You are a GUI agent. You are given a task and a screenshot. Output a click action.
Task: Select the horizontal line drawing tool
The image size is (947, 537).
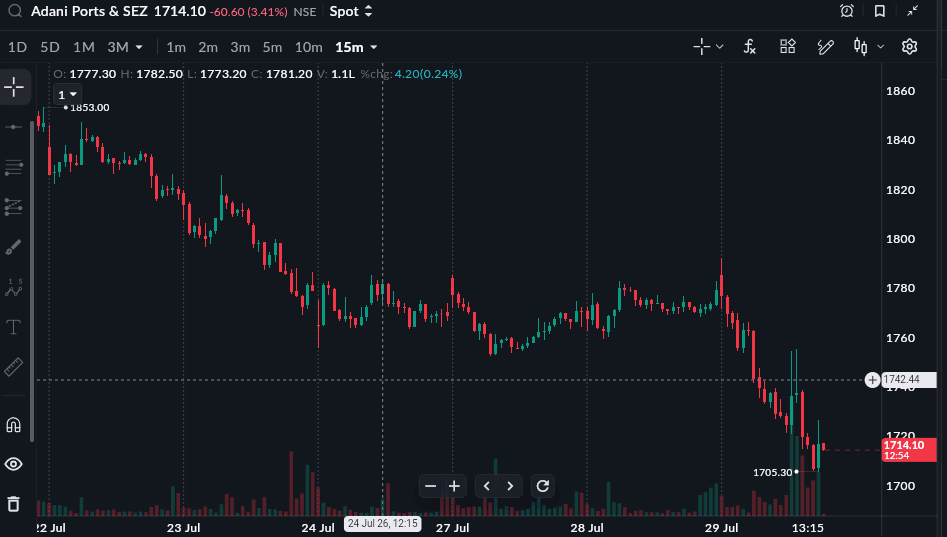[13, 127]
